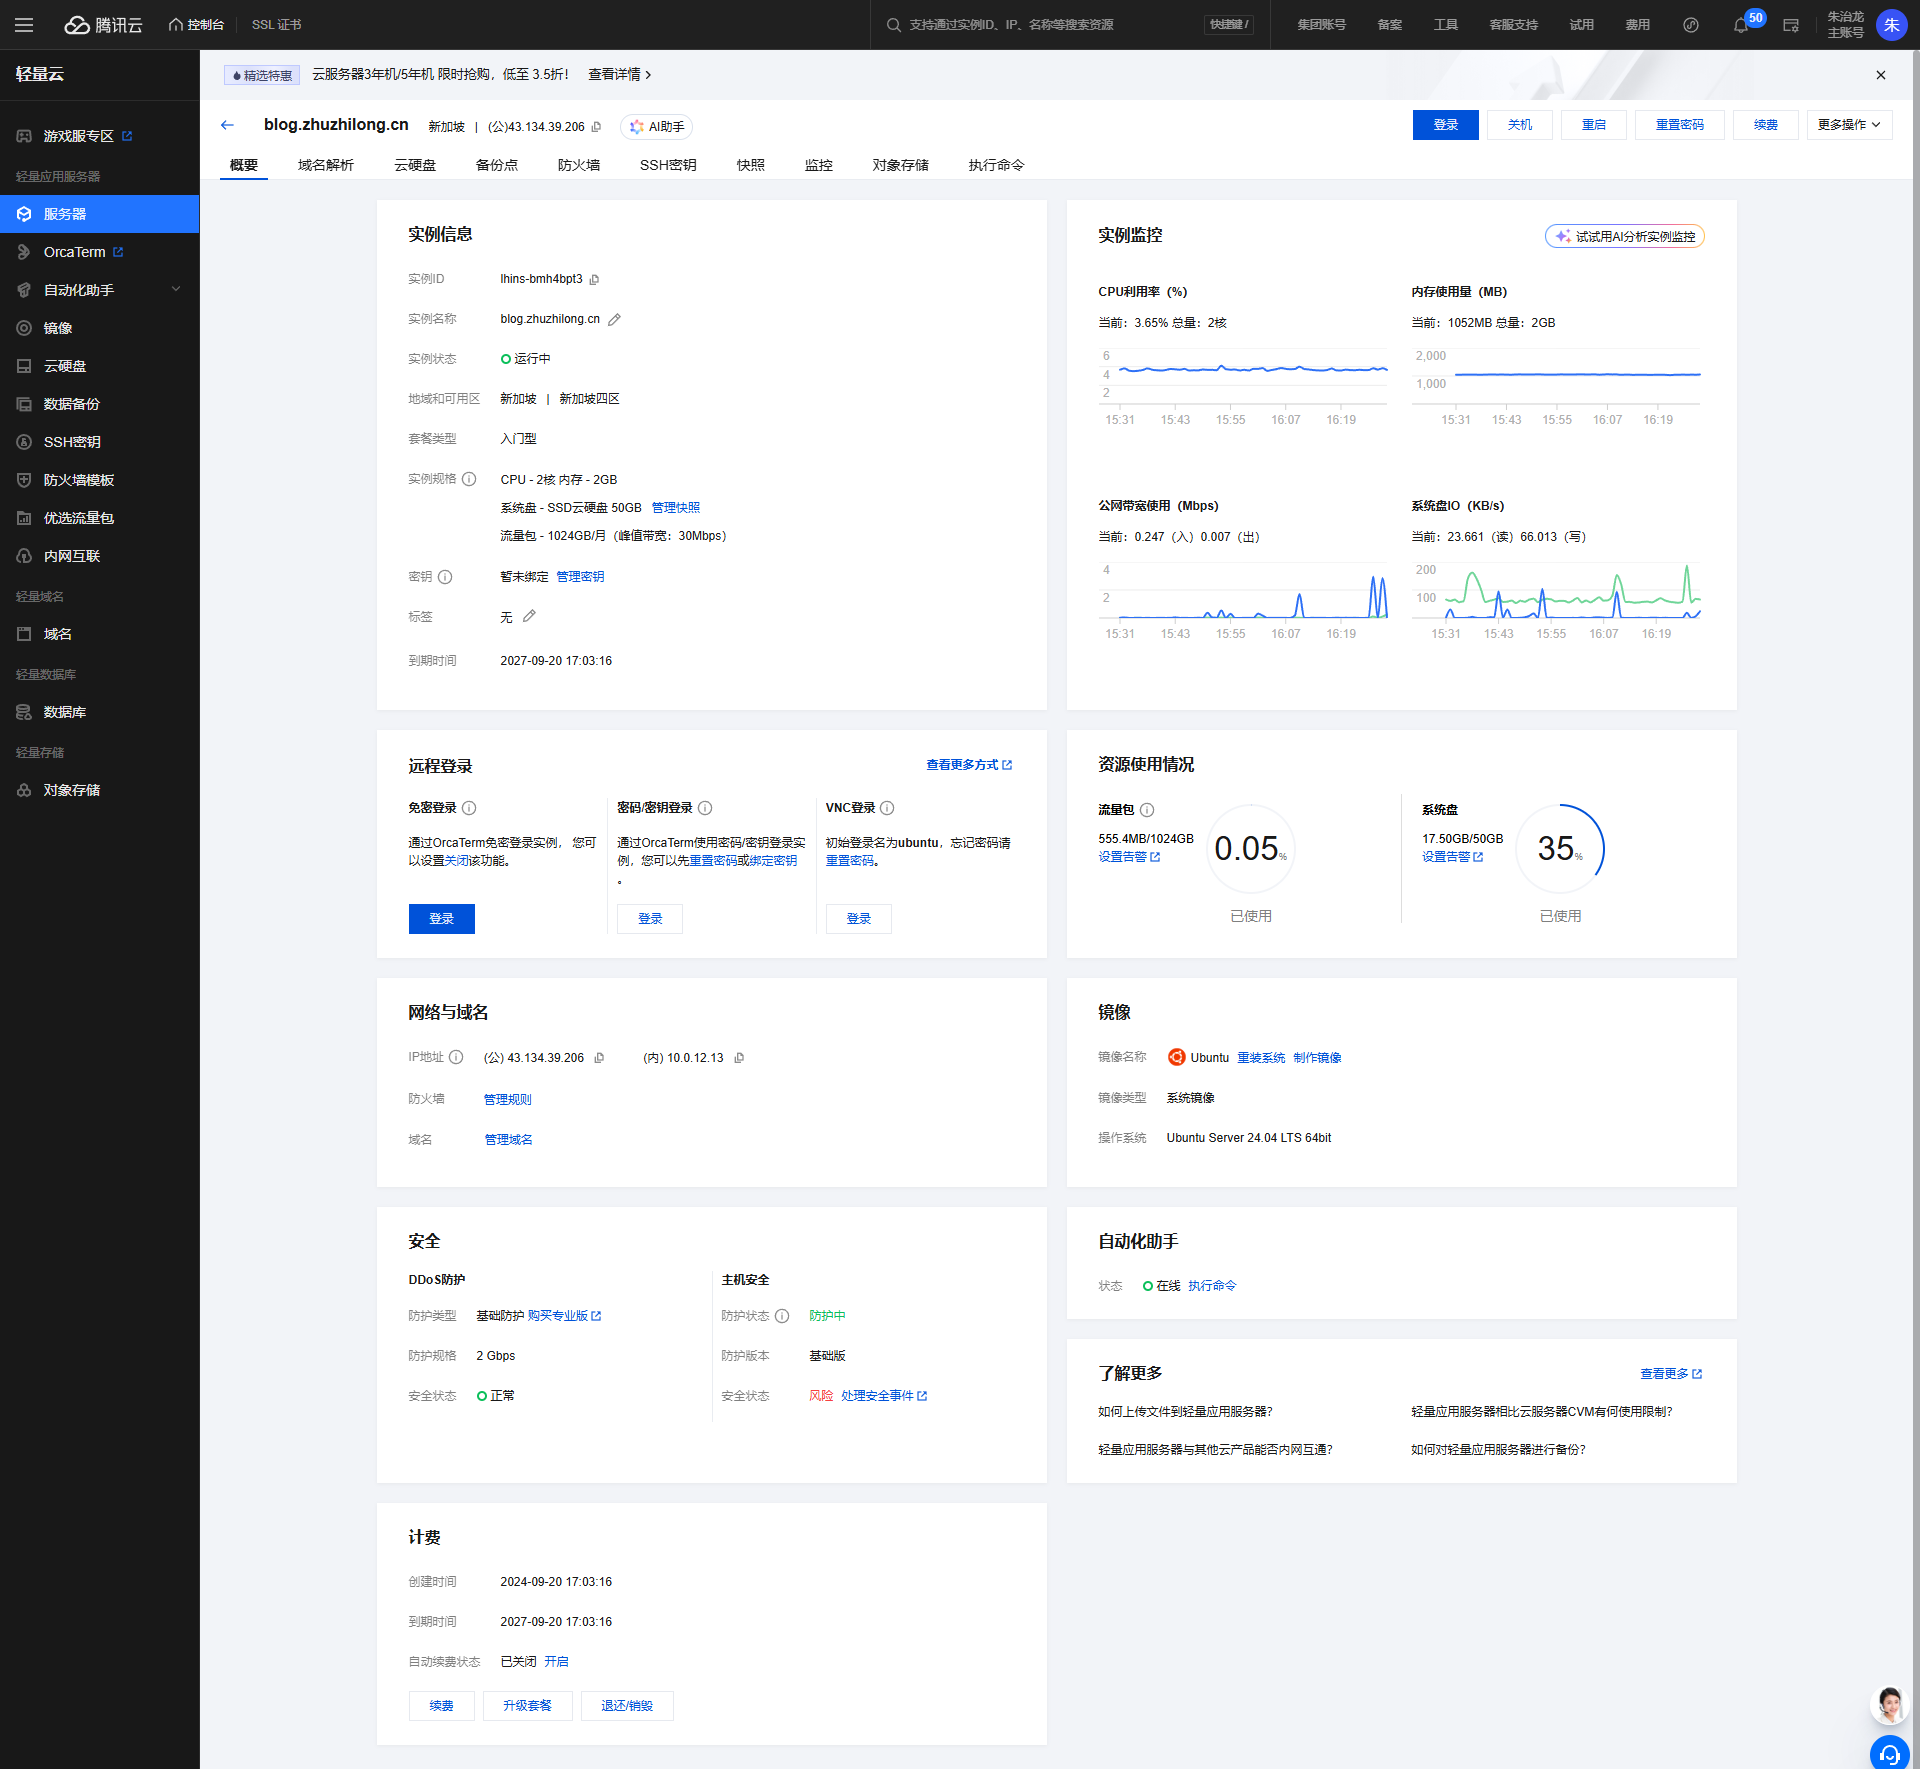This screenshot has width=1920, height=1769.
Task: Click the 购买专业版 link
Action: pos(564,1316)
